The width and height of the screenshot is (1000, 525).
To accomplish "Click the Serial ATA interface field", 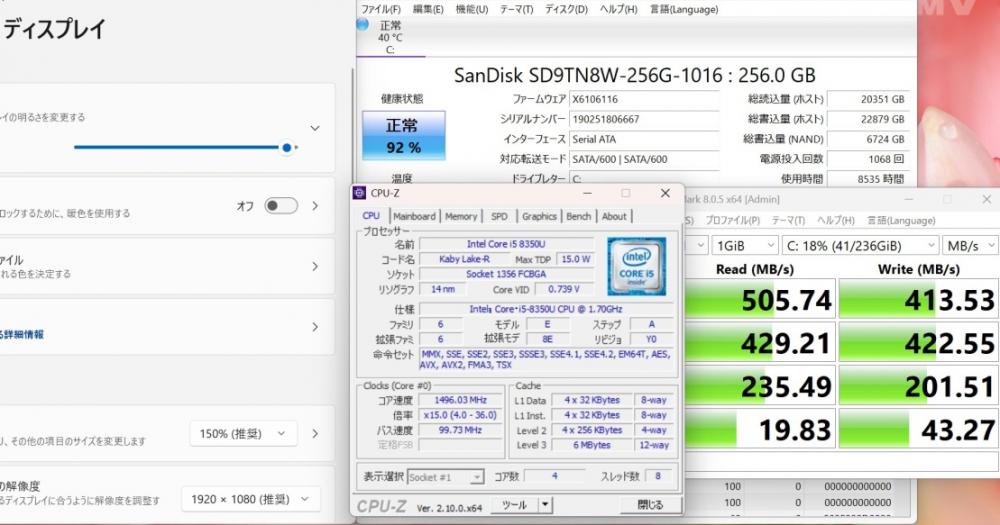I will tap(644, 139).
